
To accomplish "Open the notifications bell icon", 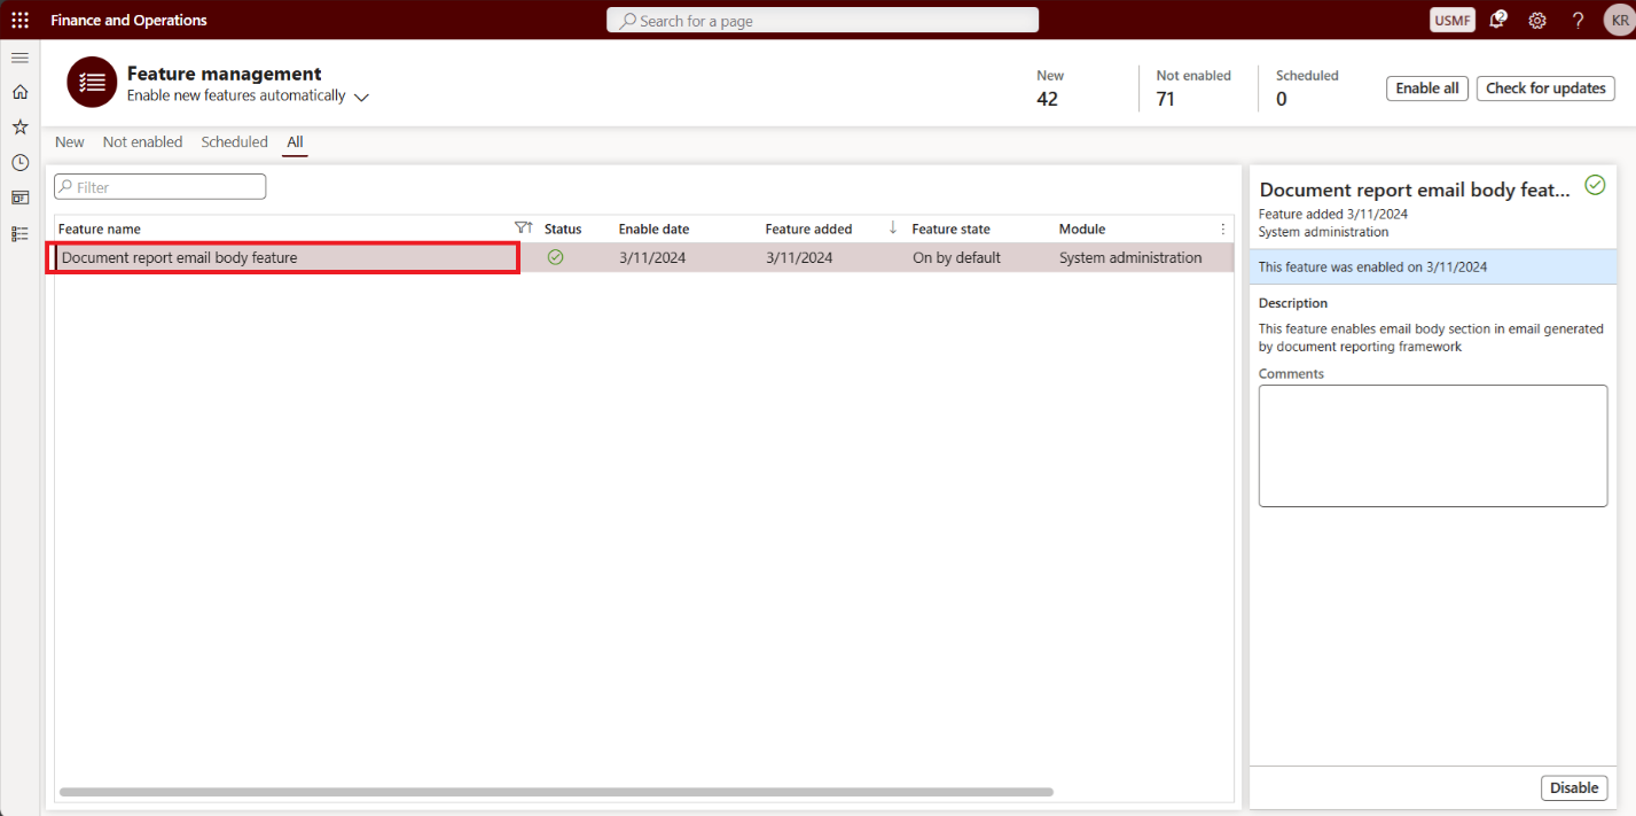I will (1497, 20).
